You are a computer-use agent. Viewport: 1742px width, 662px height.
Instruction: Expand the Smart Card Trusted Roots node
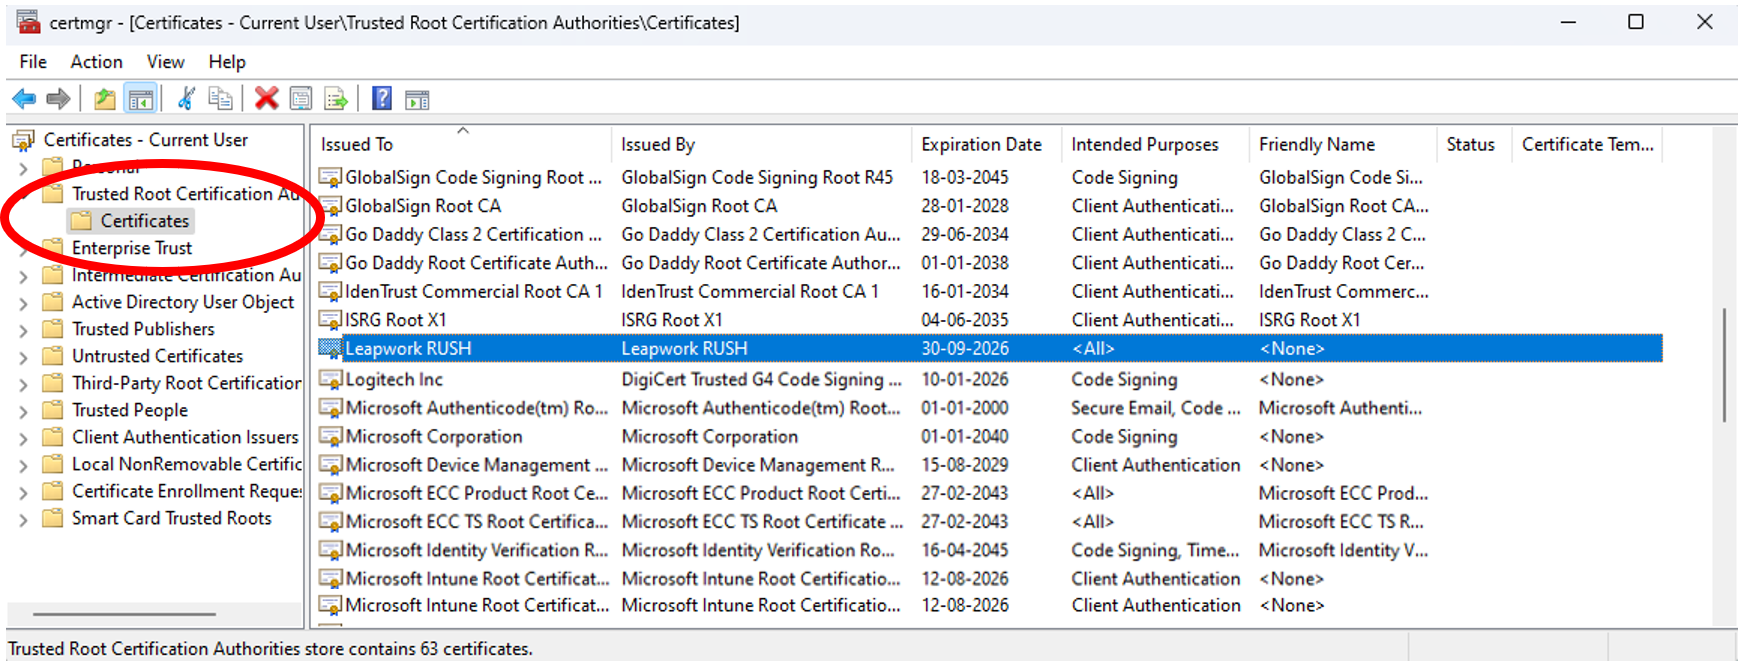(23, 519)
